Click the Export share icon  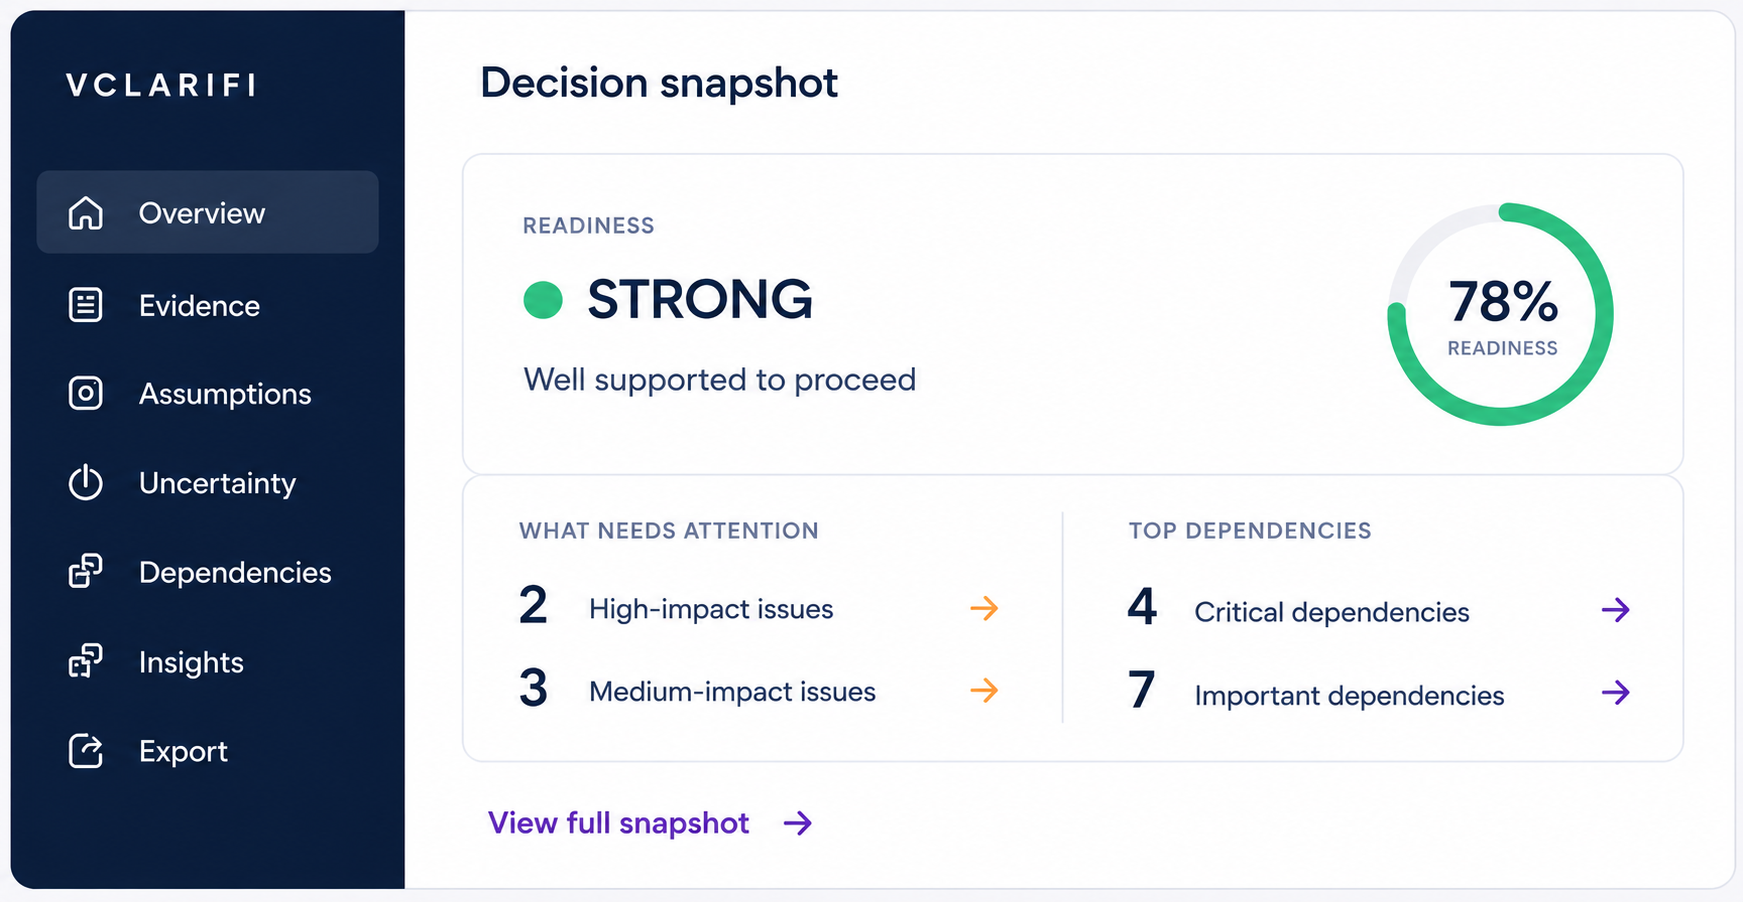(x=86, y=751)
